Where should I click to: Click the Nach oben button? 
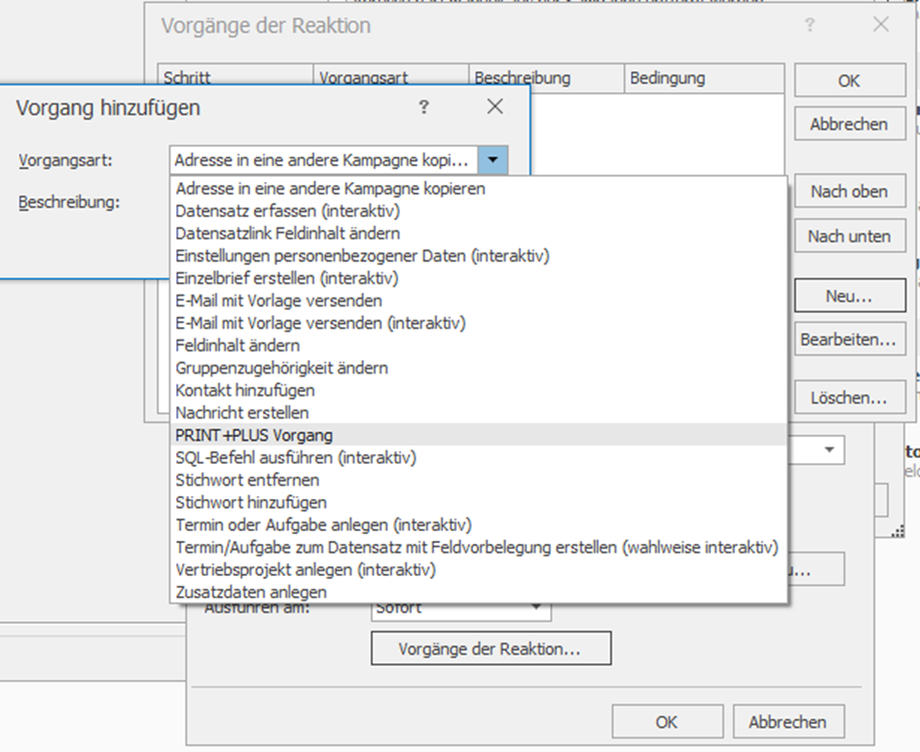pos(849,191)
